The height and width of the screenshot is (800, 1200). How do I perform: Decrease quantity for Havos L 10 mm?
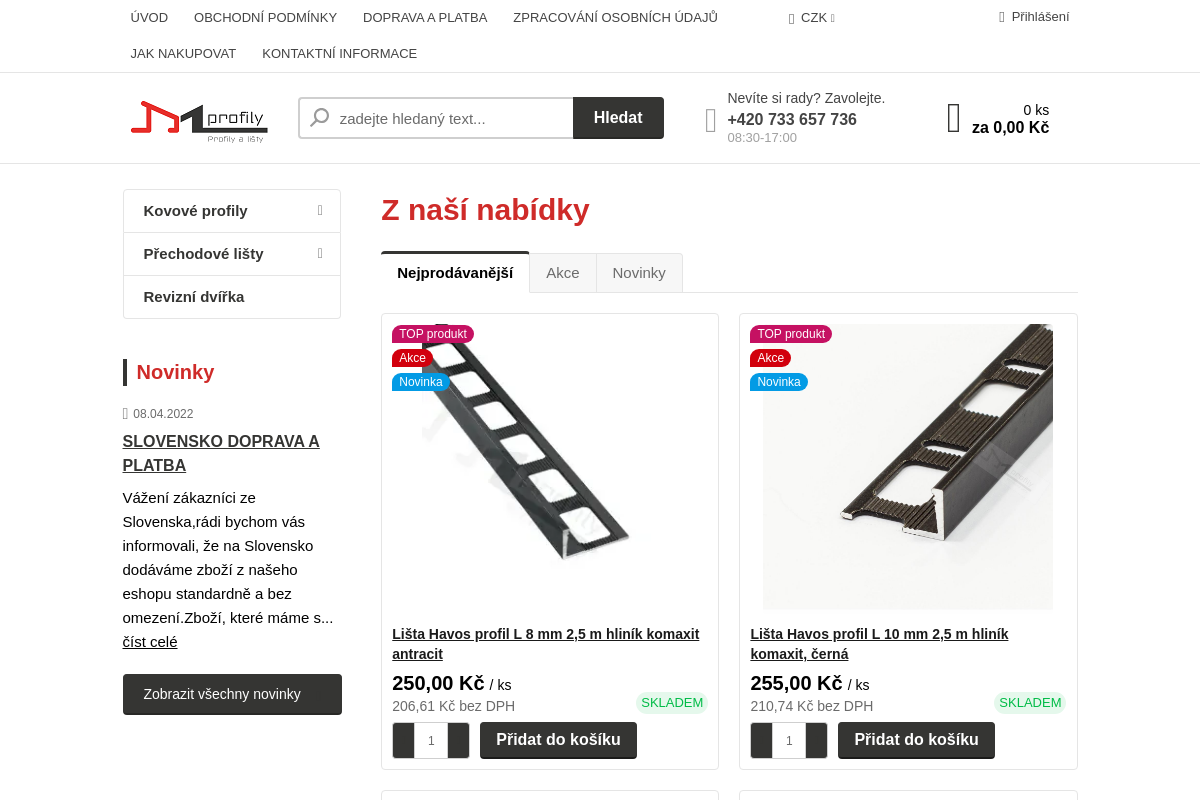[762, 741]
